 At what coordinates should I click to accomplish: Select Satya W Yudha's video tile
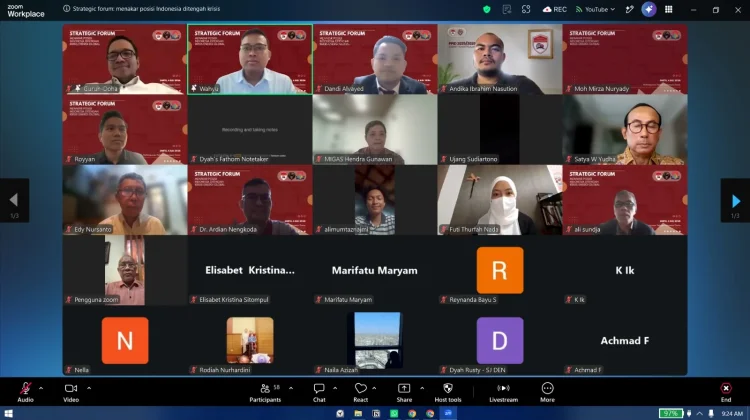coord(625,130)
